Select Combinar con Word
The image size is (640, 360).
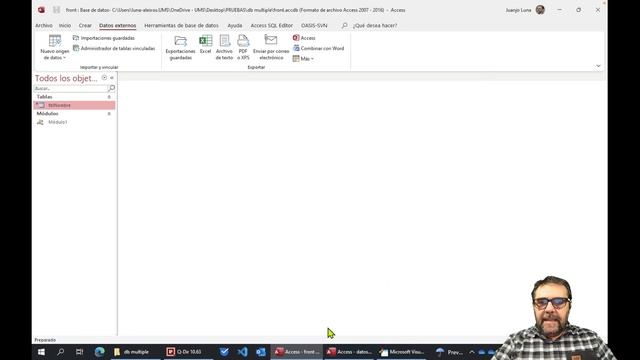tap(318, 48)
